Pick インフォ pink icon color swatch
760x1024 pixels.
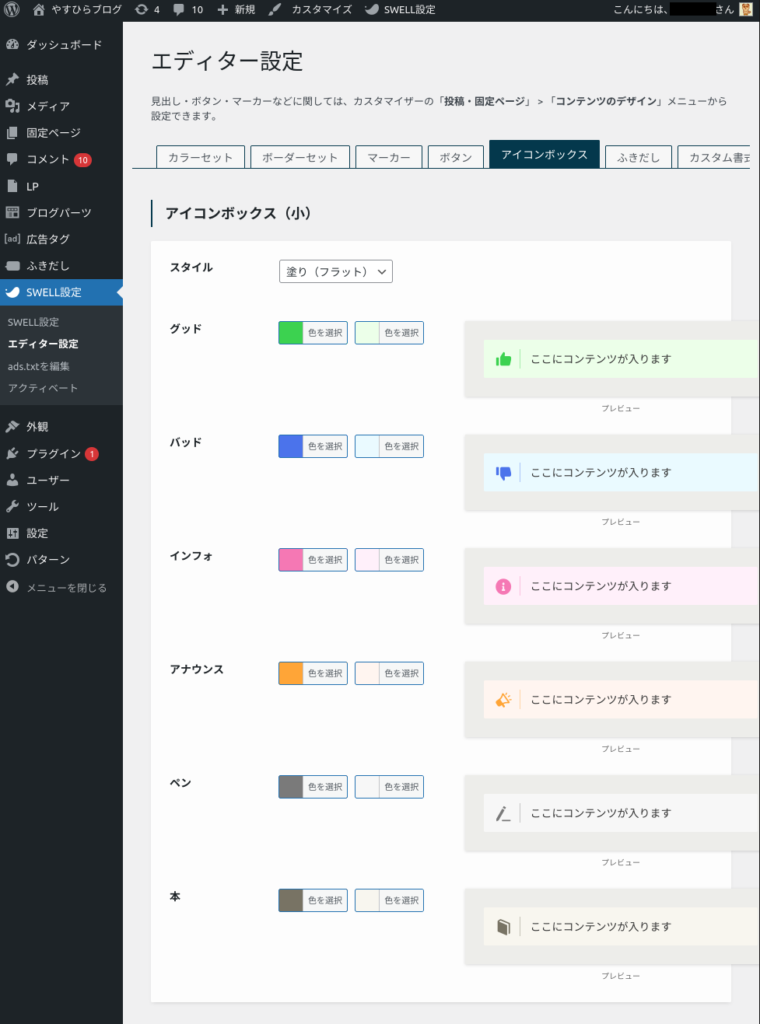(x=291, y=560)
